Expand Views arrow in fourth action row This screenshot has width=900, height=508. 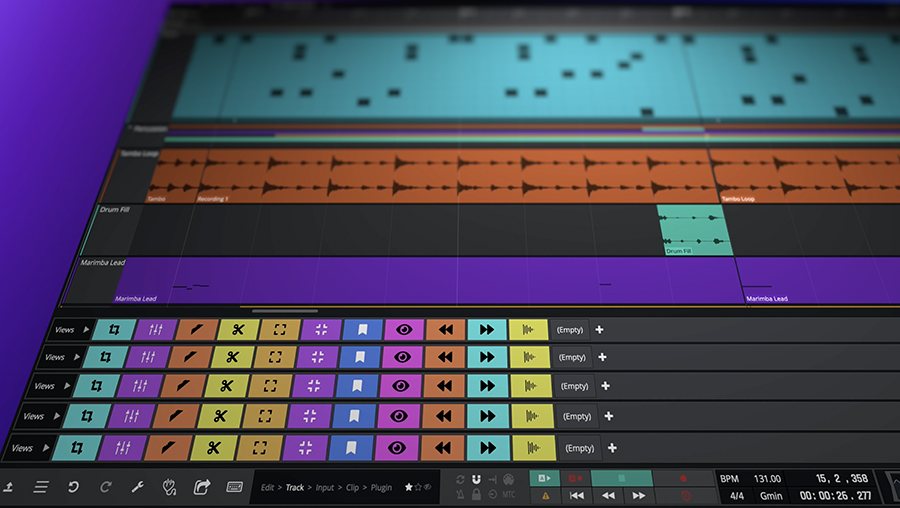coord(56,416)
